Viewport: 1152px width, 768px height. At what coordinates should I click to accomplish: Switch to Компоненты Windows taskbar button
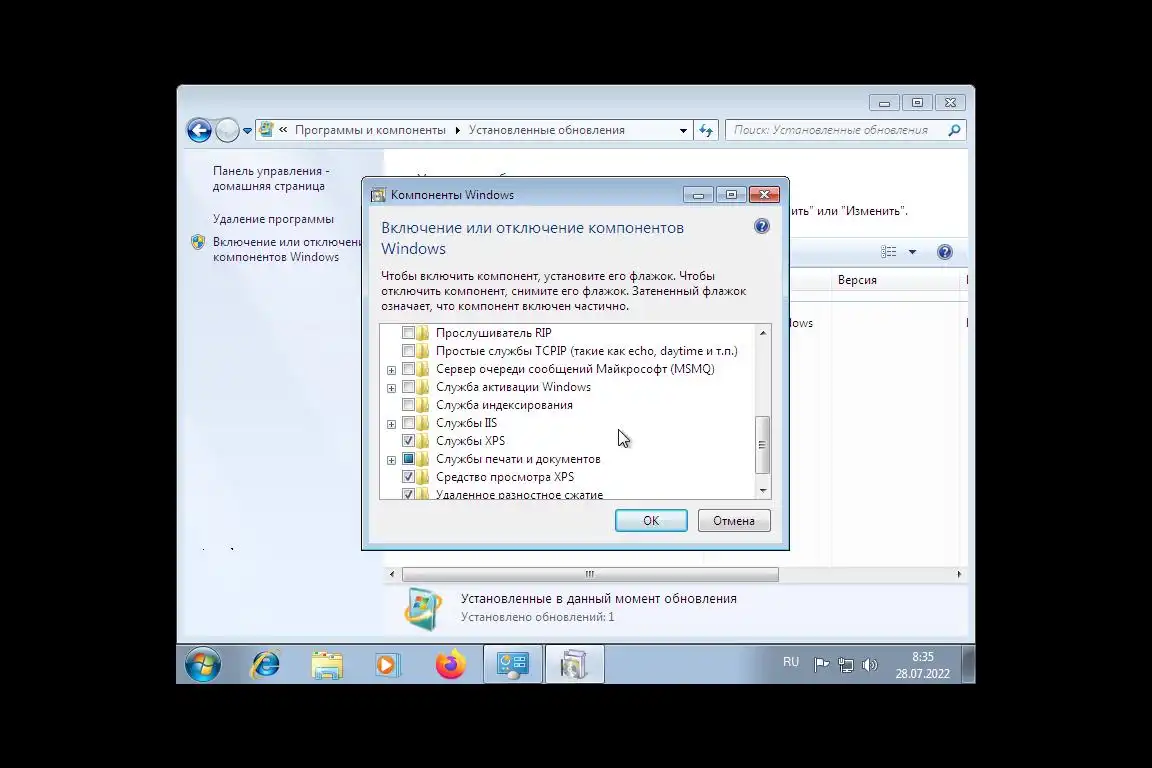574,664
